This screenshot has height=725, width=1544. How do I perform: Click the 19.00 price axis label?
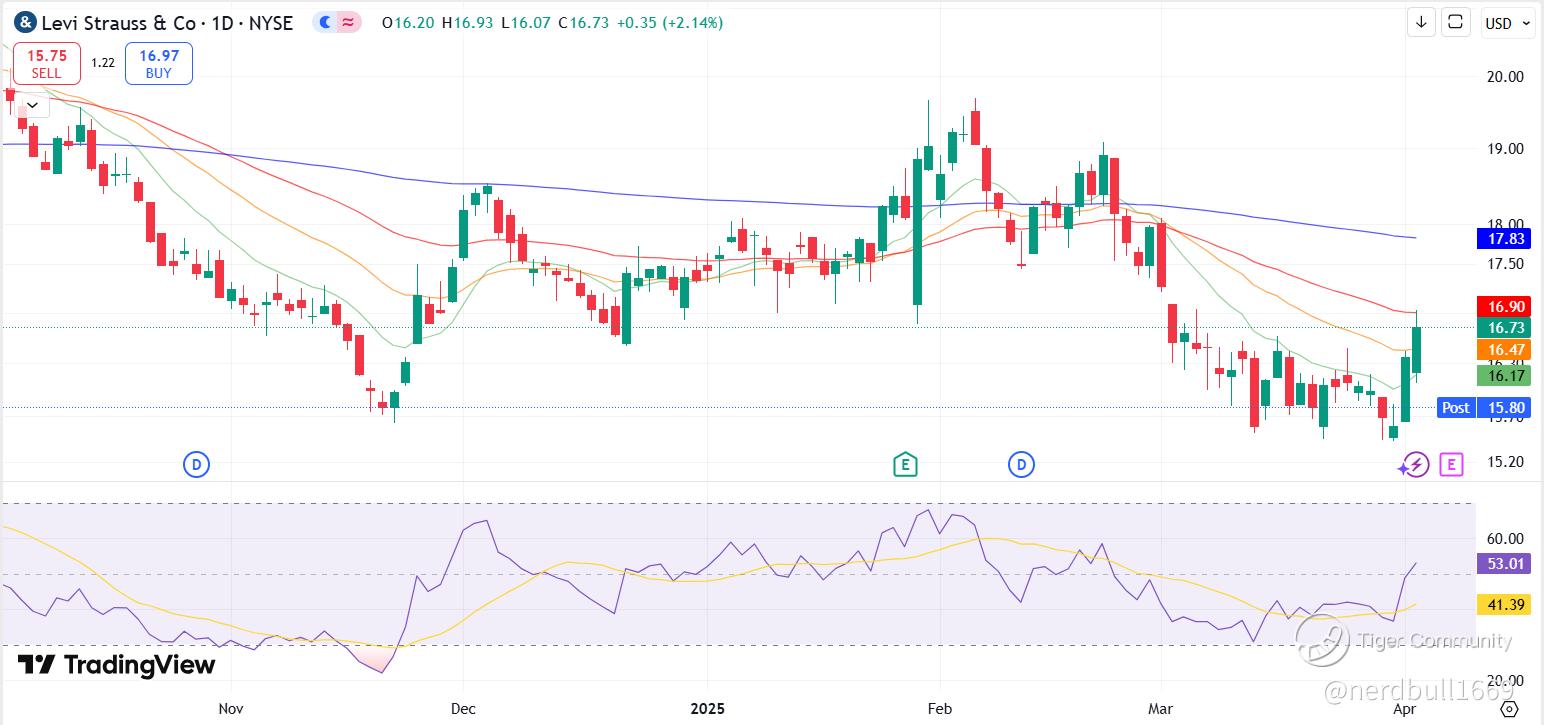[1505, 149]
